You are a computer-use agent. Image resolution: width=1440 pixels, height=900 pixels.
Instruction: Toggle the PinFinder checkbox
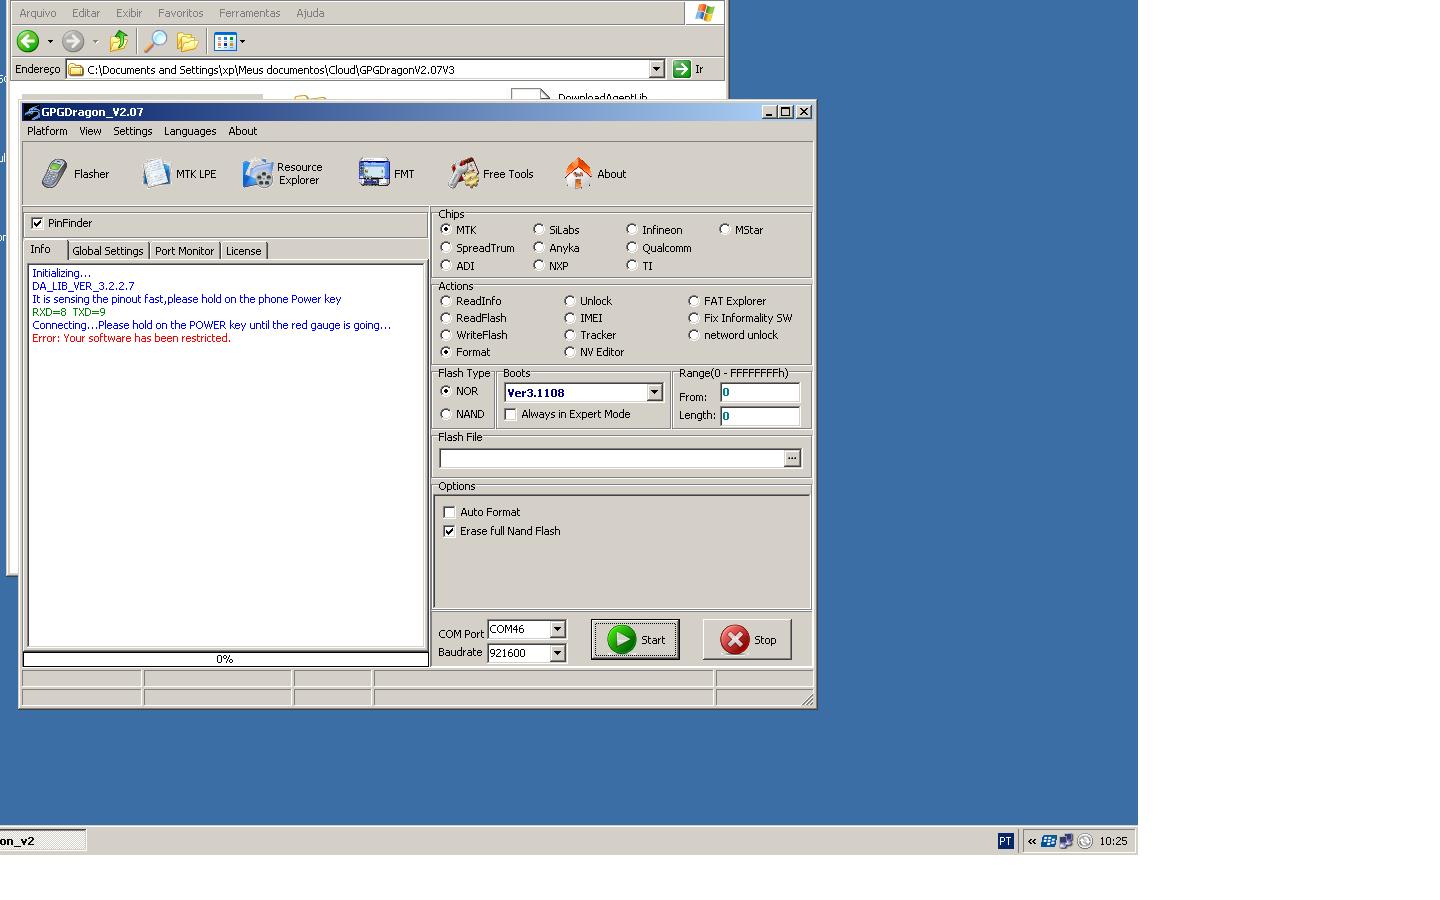pos(37,223)
